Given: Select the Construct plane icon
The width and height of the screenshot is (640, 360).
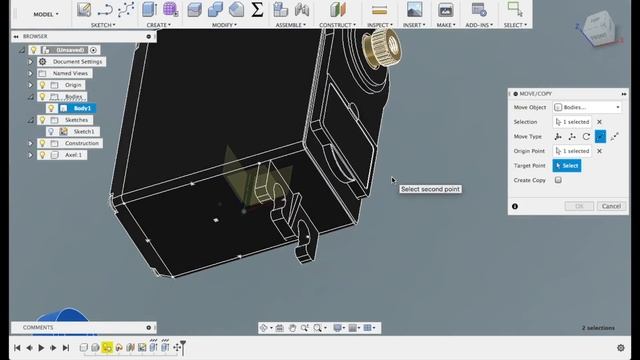Looking at the screenshot, I should click(x=338, y=10).
